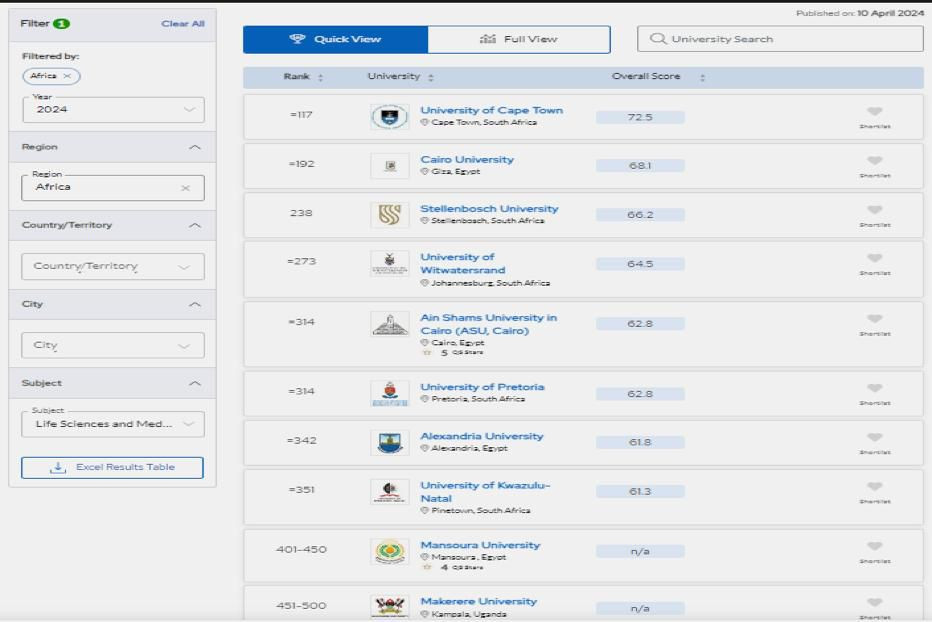
Task: Toggle shortlist heart for Mansoura University
Action: click(x=874, y=547)
